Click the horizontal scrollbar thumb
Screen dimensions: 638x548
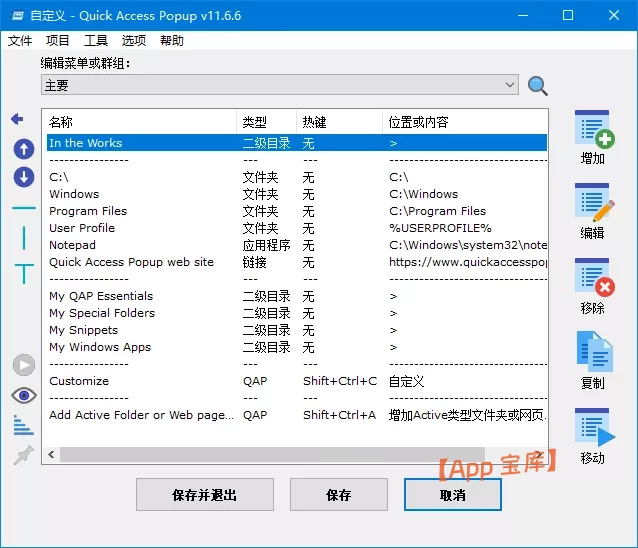click(273, 454)
